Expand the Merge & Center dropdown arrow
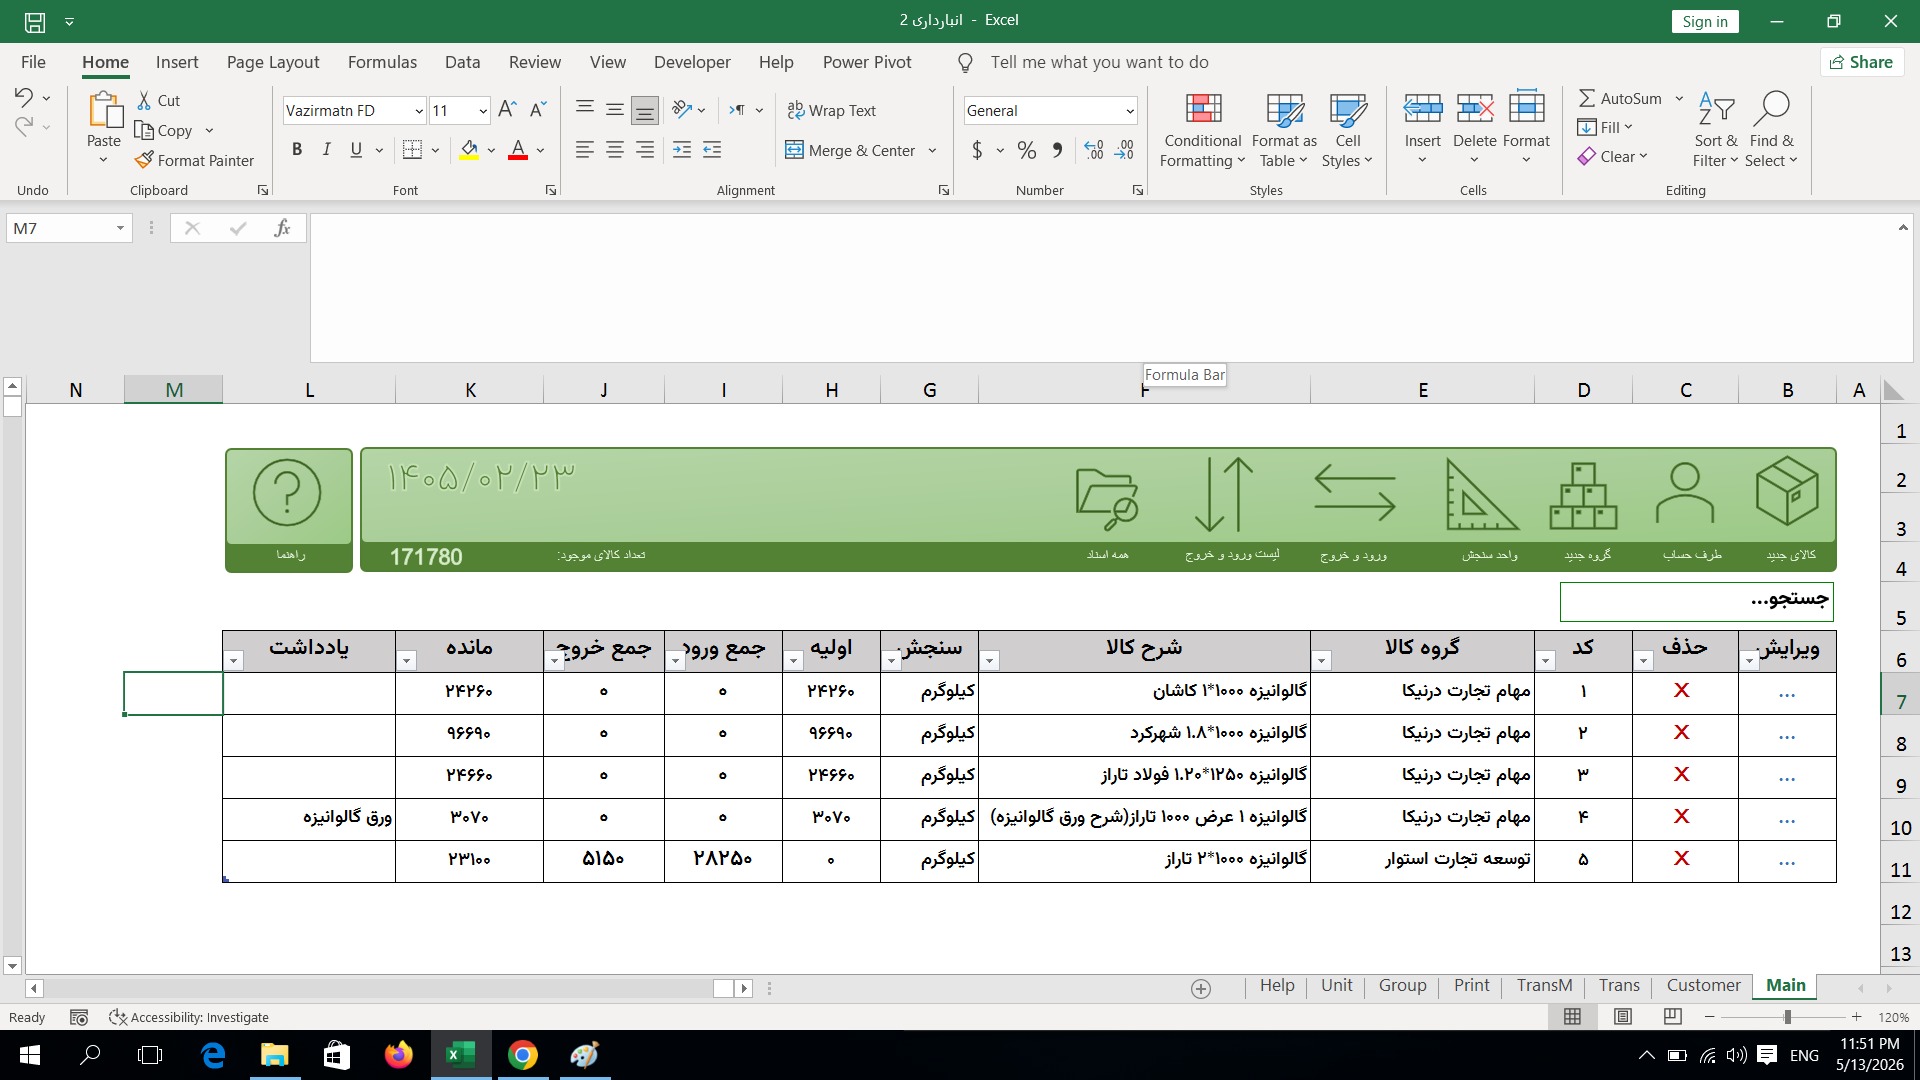Viewport: 1920px width, 1080px height. click(x=932, y=150)
